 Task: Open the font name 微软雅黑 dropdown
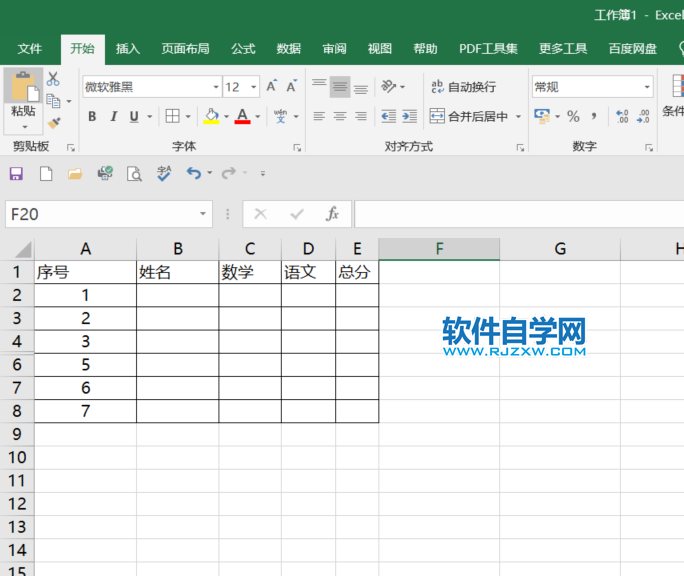[216, 87]
